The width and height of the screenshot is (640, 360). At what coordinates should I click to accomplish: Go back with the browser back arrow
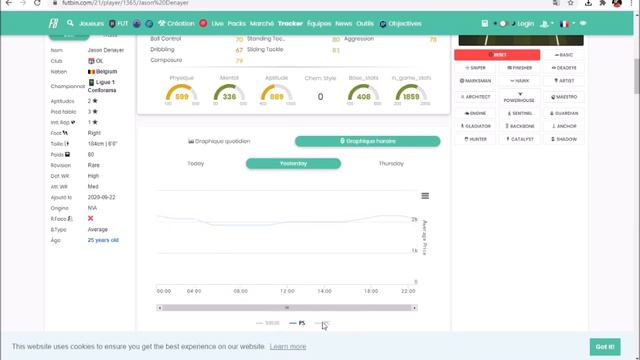click(x=9, y=3)
